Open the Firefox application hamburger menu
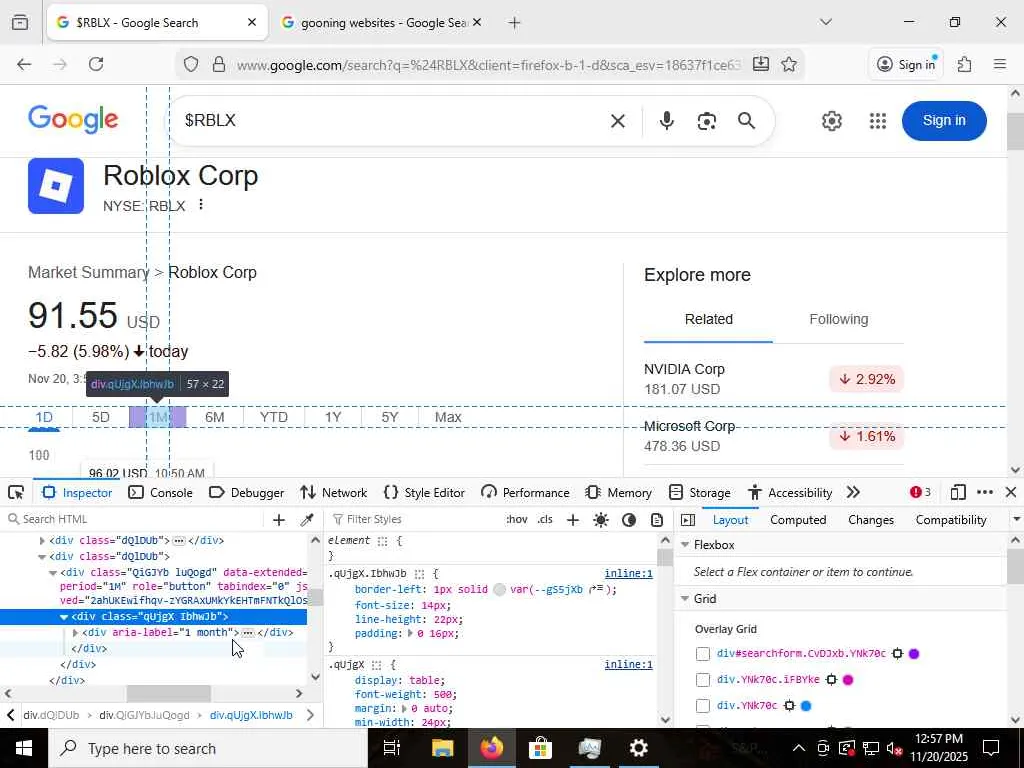The image size is (1024, 768). point(999,64)
